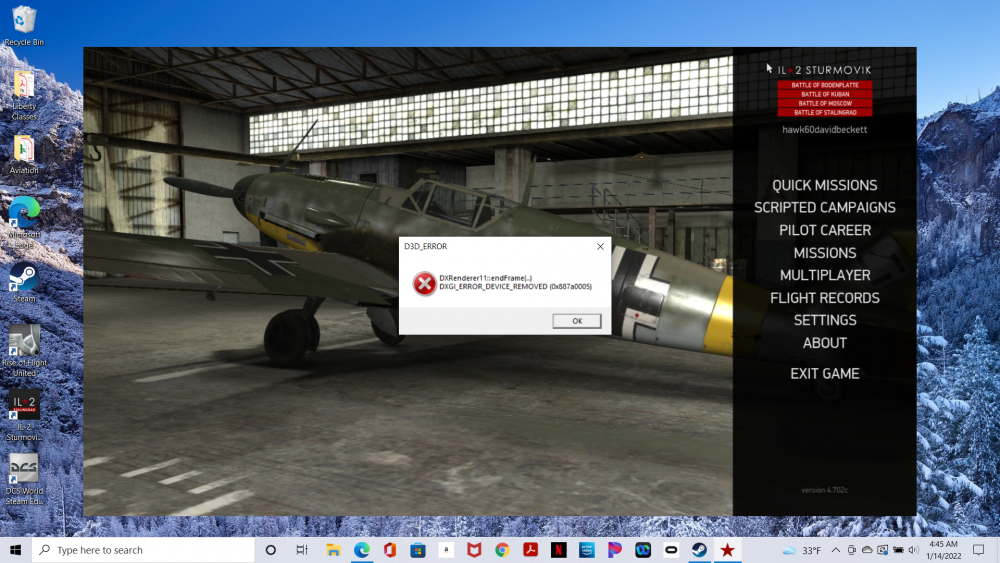This screenshot has width=1000, height=563.
Task: Open the purple P app on the taskbar
Action: click(615, 550)
